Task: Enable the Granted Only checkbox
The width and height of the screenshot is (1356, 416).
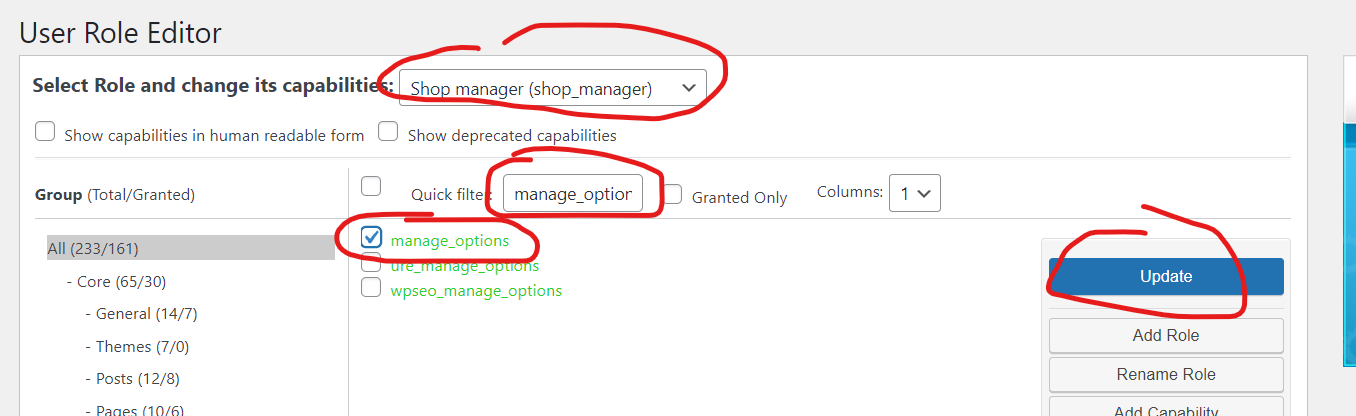Action: pyautogui.click(x=674, y=195)
